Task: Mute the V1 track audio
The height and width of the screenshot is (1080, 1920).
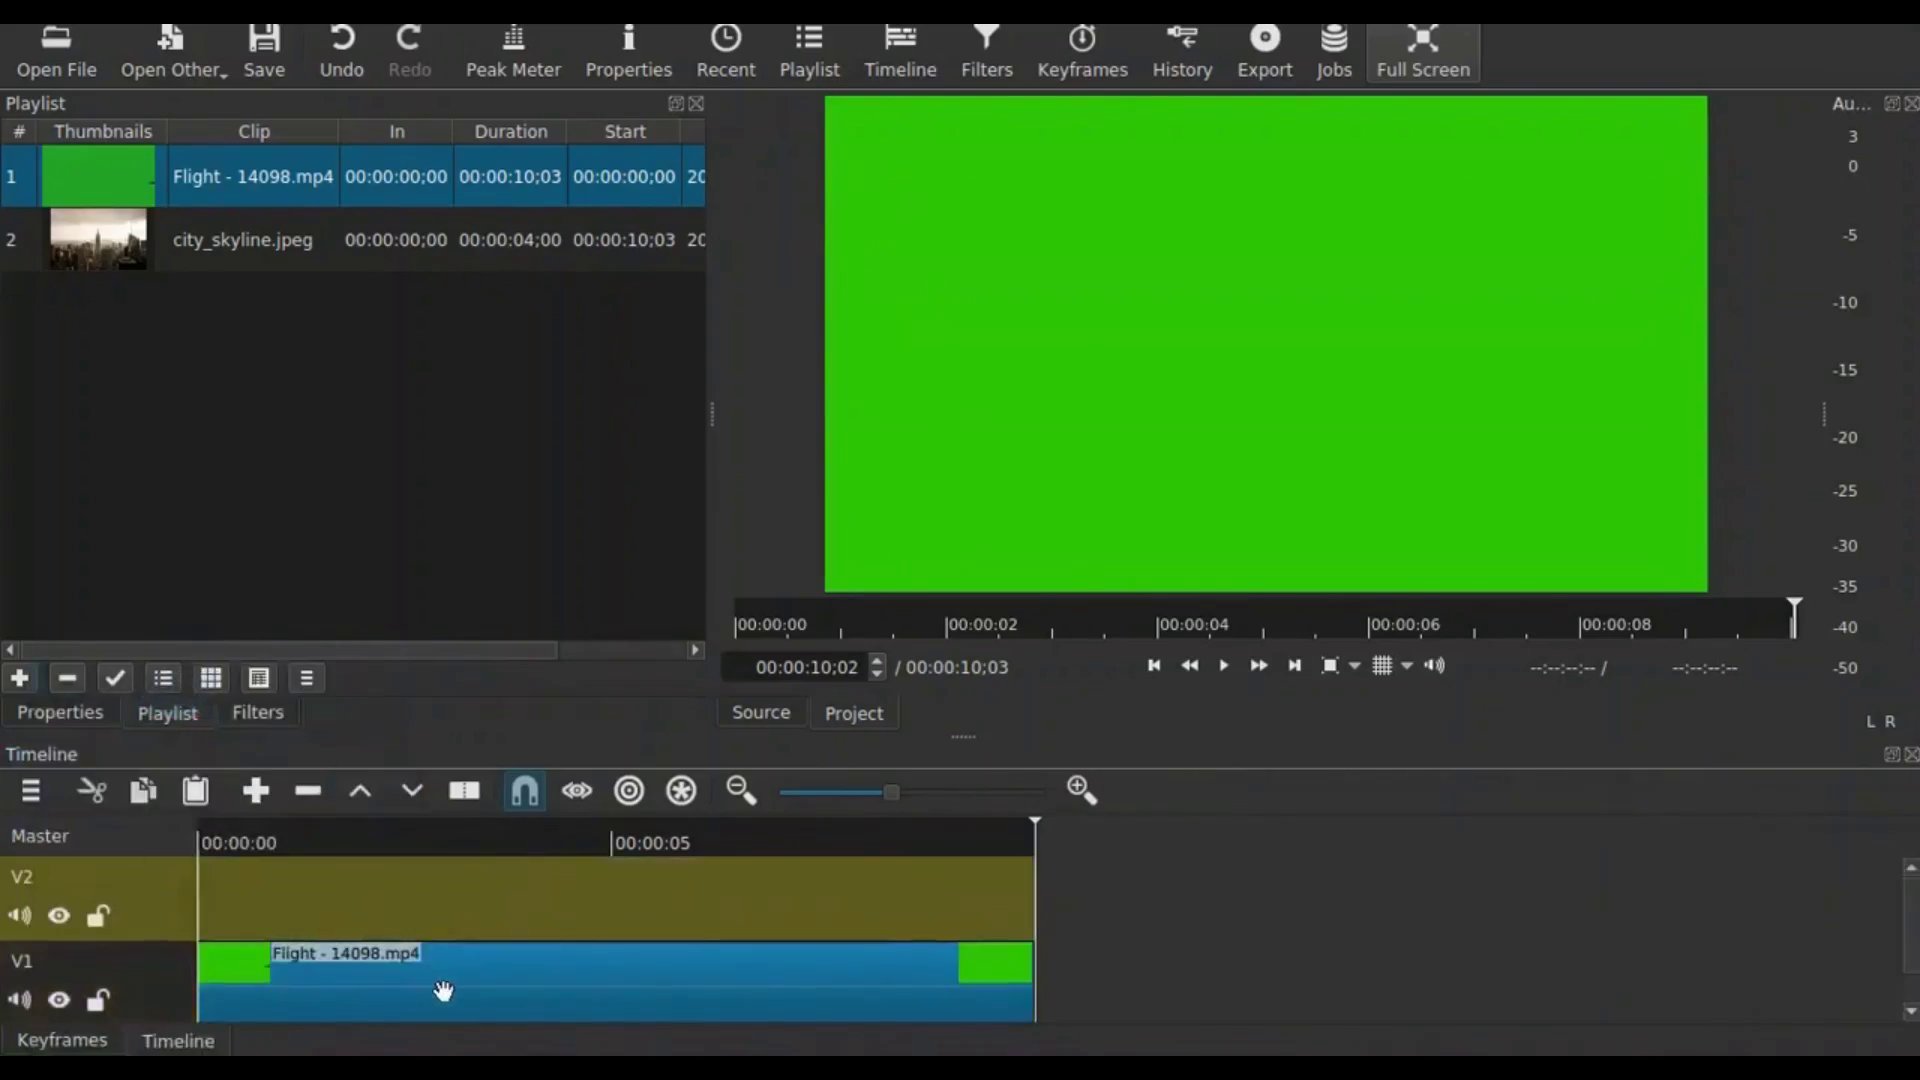Action: pos(18,1000)
